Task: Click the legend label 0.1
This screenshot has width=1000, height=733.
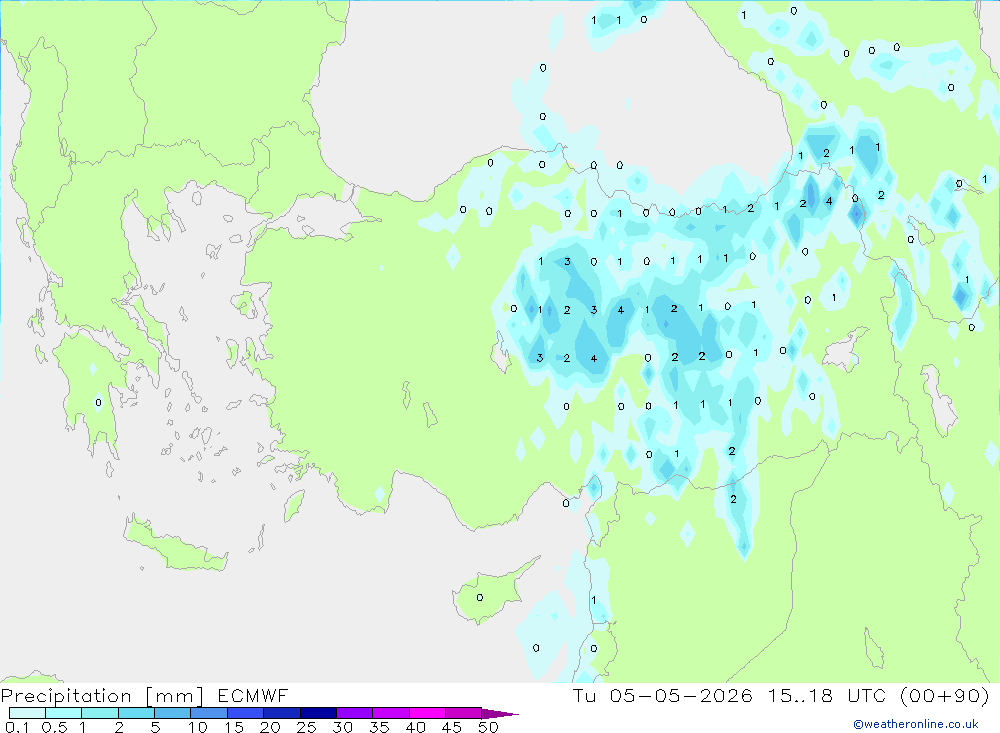Action: pyautogui.click(x=17, y=727)
